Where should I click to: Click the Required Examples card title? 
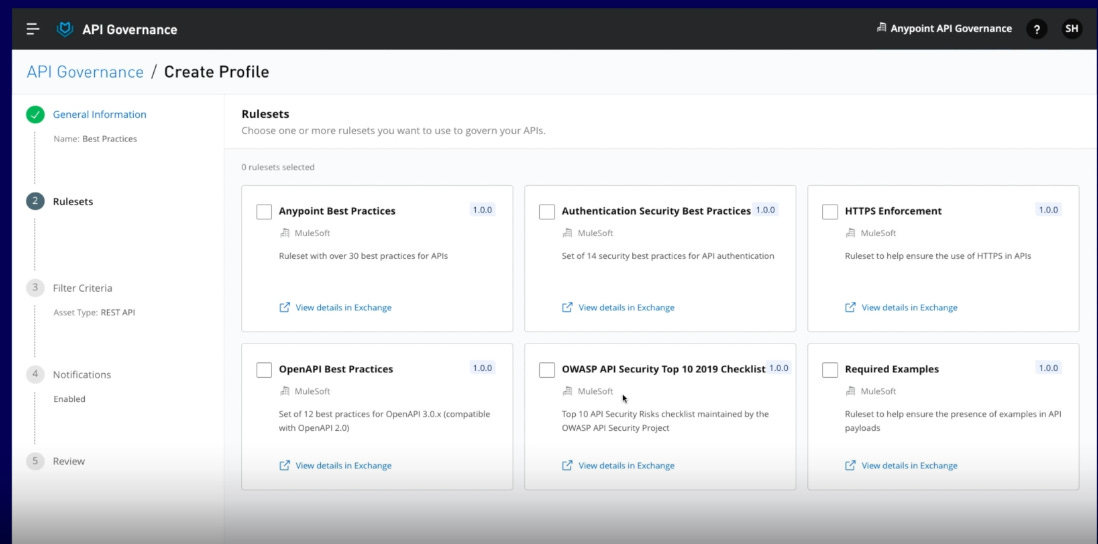[891, 369]
